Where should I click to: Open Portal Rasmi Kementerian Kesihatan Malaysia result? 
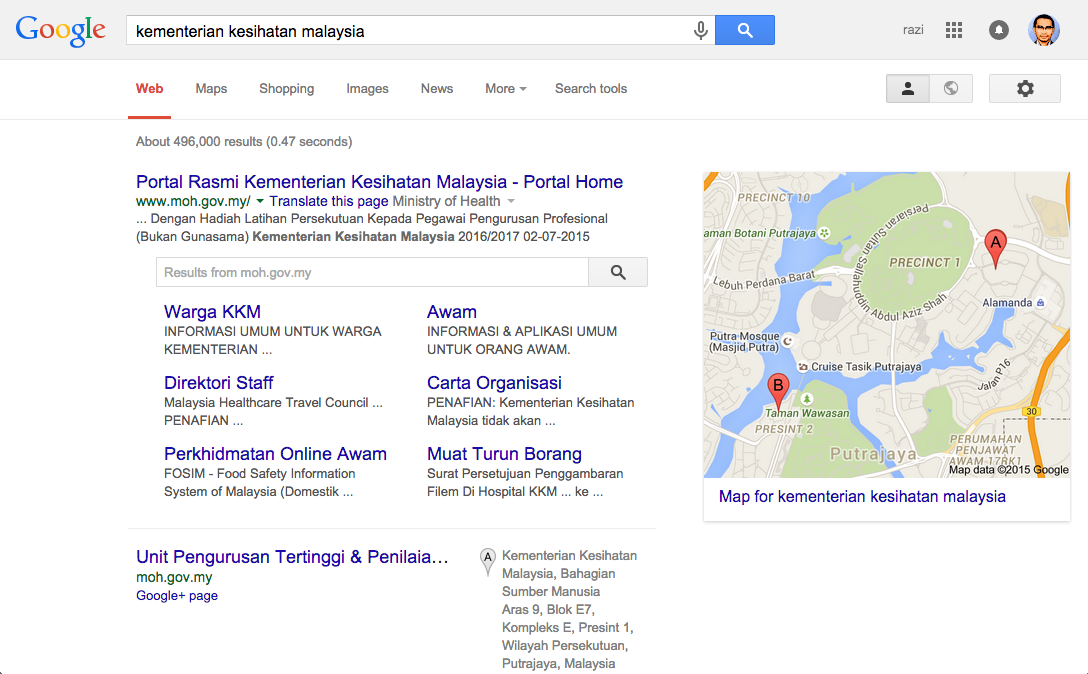click(x=380, y=182)
